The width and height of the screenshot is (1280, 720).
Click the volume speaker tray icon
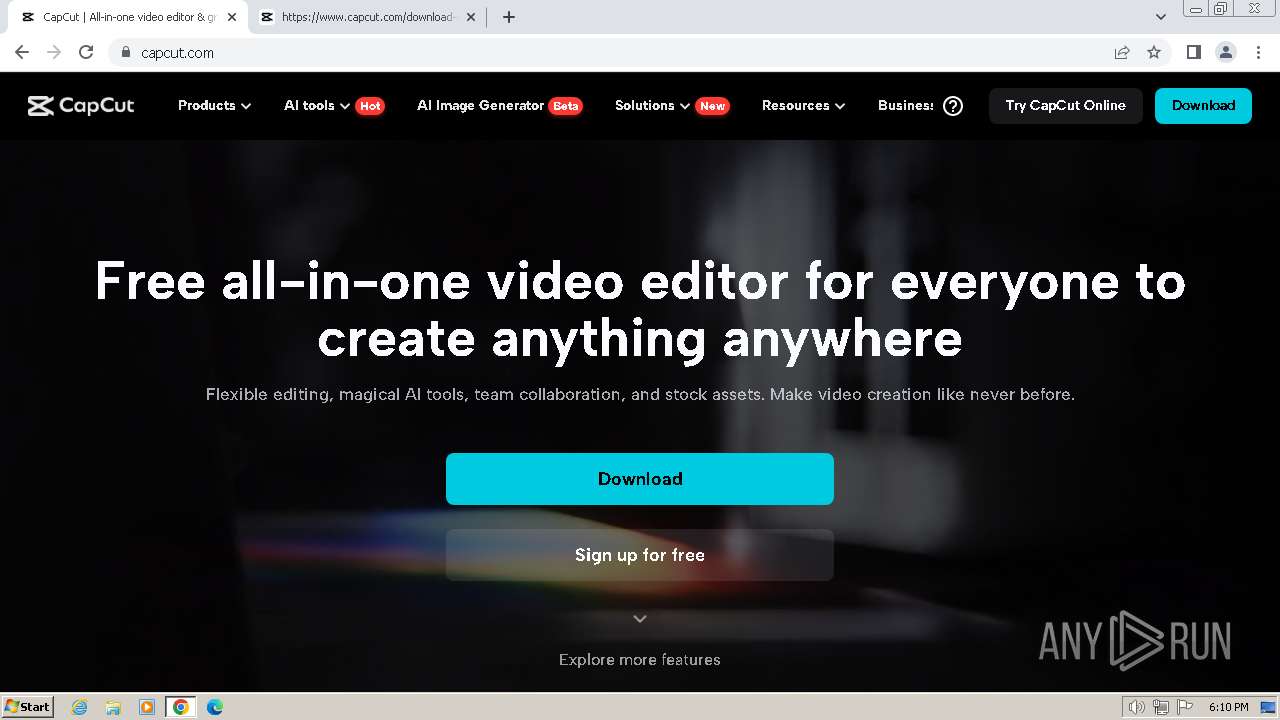tap(1137, 707)
